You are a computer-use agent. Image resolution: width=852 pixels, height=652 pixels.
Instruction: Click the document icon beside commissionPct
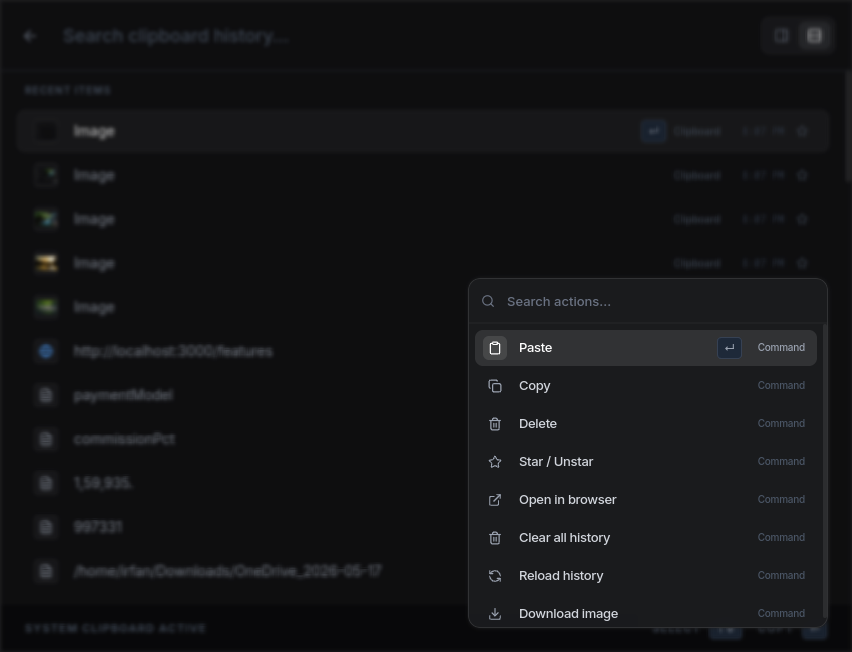tap(46, 439)
